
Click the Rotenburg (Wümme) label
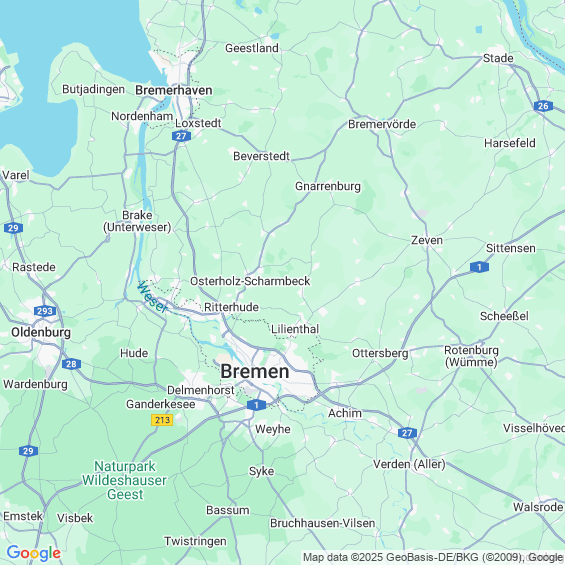tap(471, 356)
